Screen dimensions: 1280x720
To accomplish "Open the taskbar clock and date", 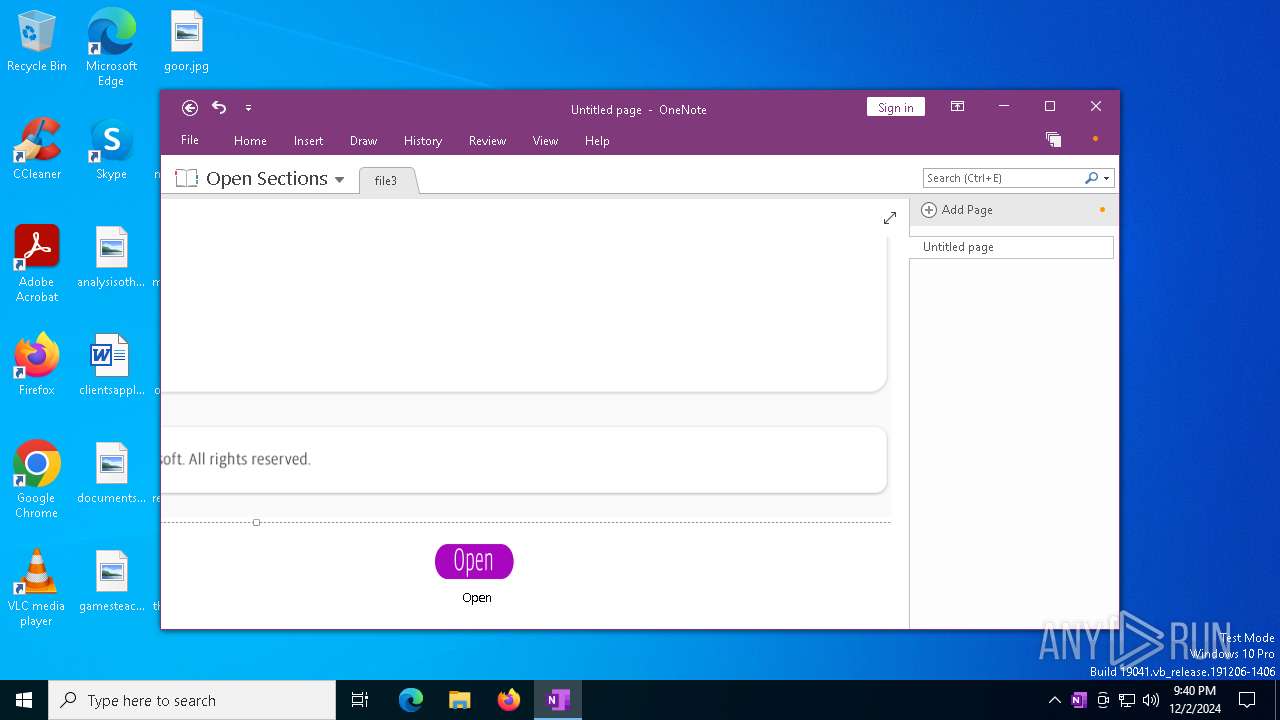I will 1195,700.
